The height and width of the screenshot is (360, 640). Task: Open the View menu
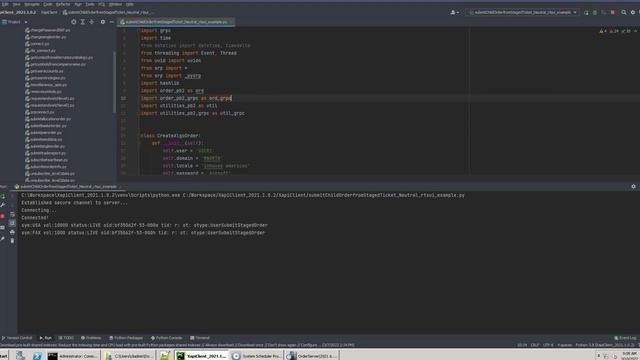pos(16,4)
